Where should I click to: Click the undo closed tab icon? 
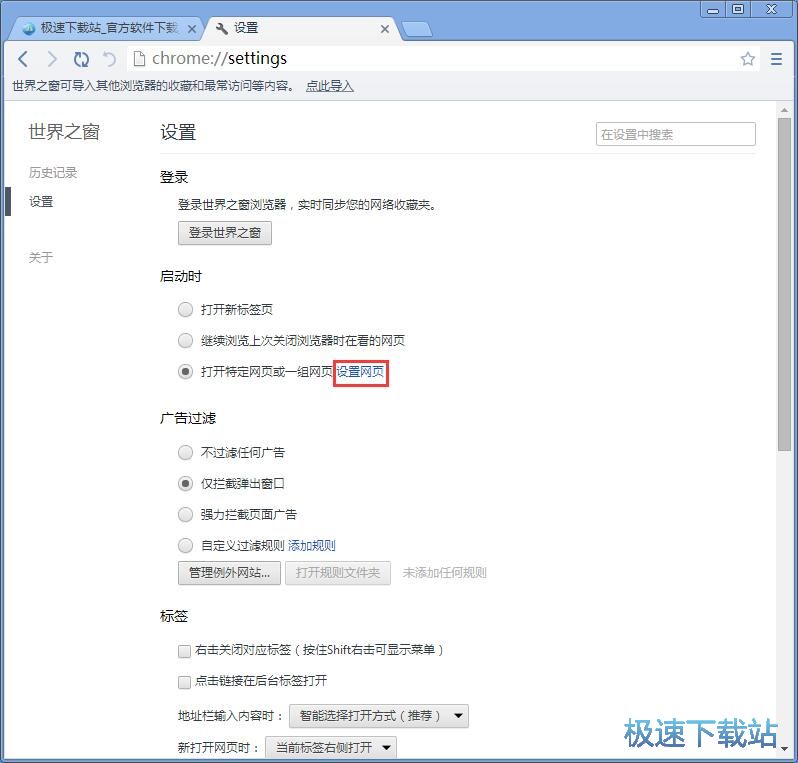[109, 59]
